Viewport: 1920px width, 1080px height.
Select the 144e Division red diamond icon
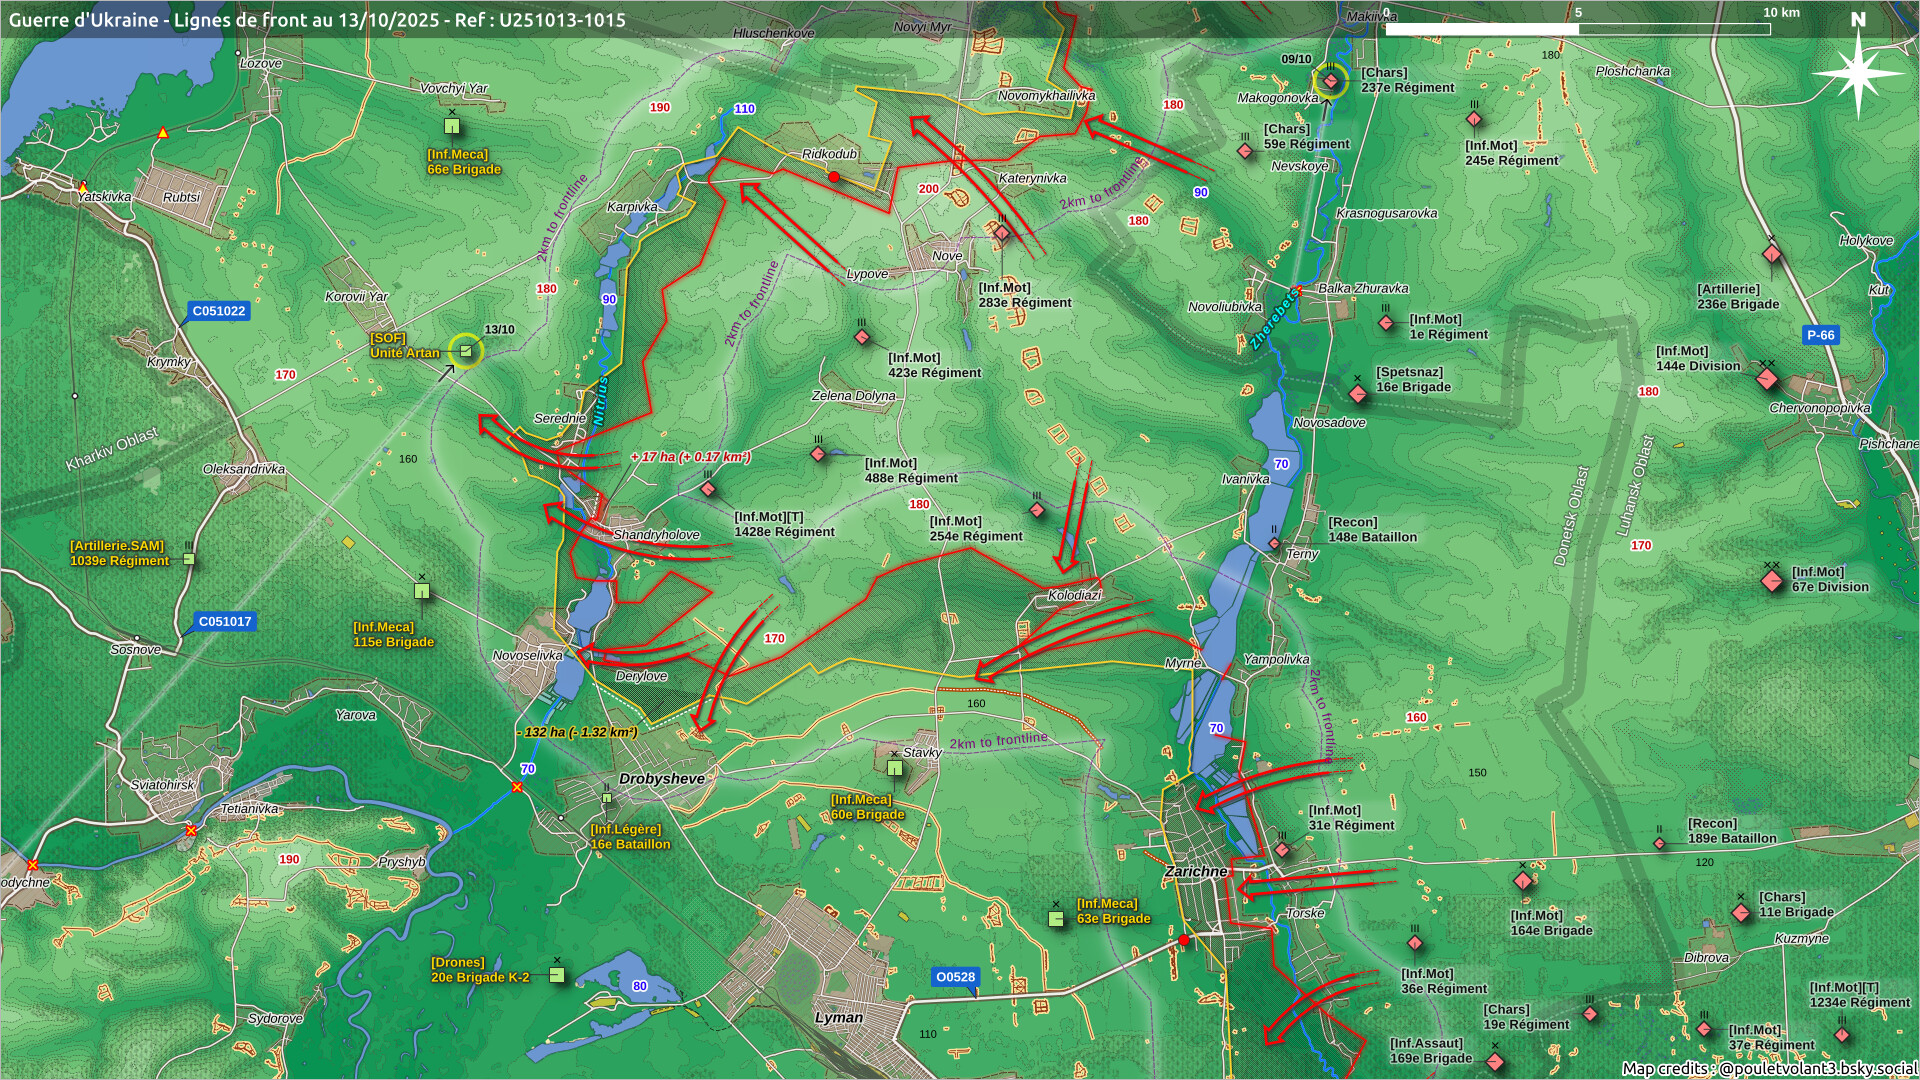1767,379
